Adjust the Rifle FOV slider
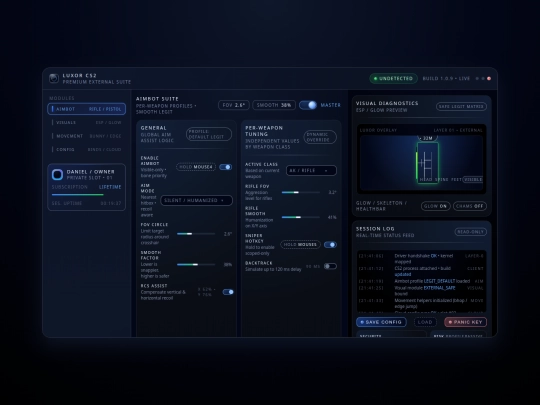 point(301,192)
